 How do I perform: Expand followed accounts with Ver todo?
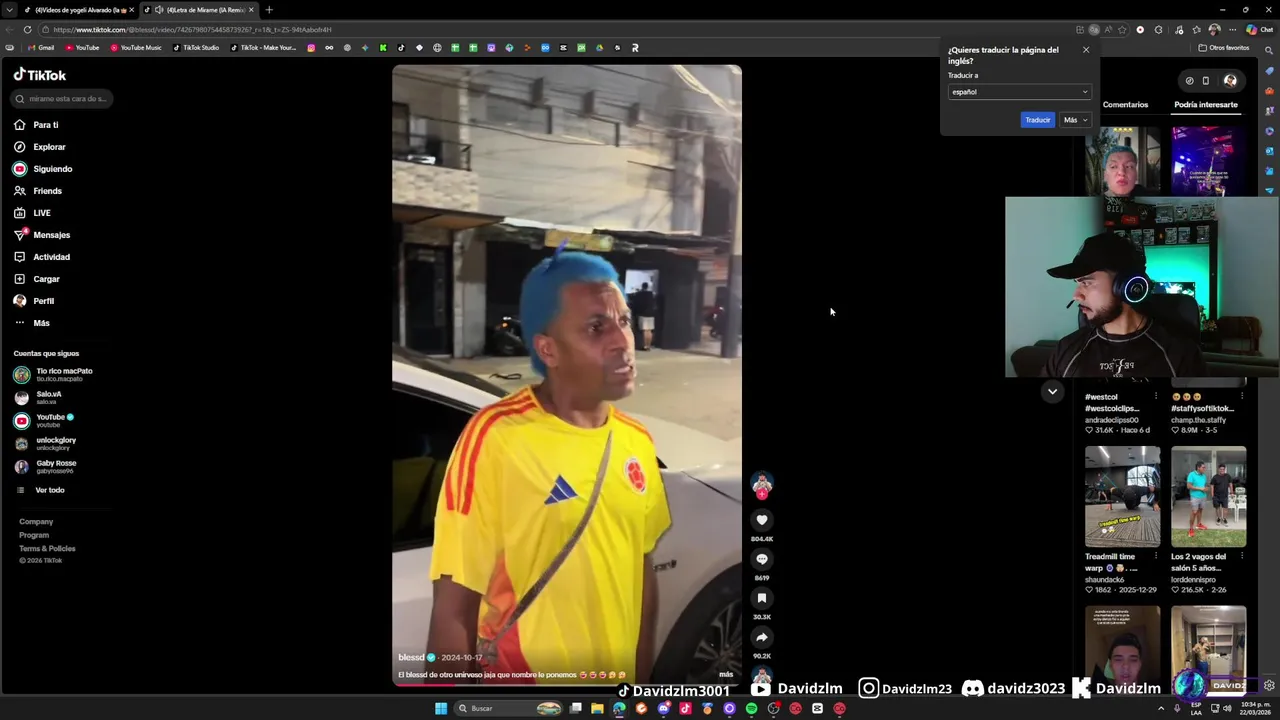pyautogui.click(x=49, y=490)
